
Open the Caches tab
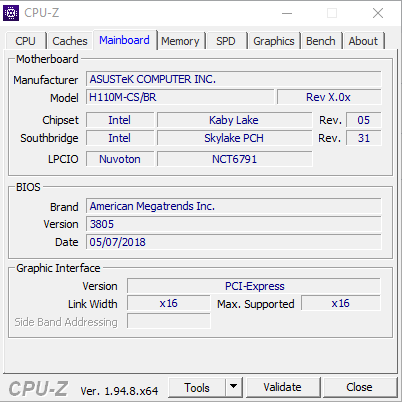click(70, 41)
